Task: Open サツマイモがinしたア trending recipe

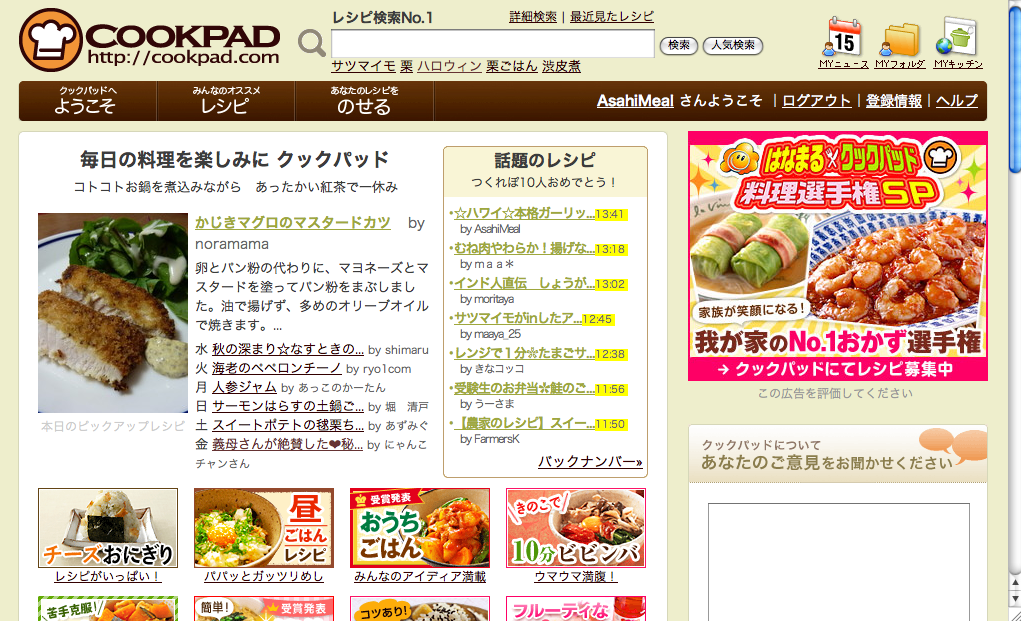Action: (x=518, y=318)
